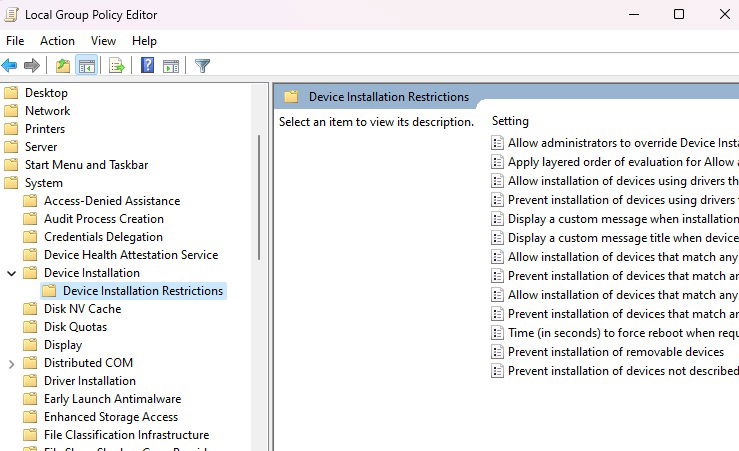Expand the Distributed COM tree node
This screenshot has height=451, width=739.
[11, 363]
